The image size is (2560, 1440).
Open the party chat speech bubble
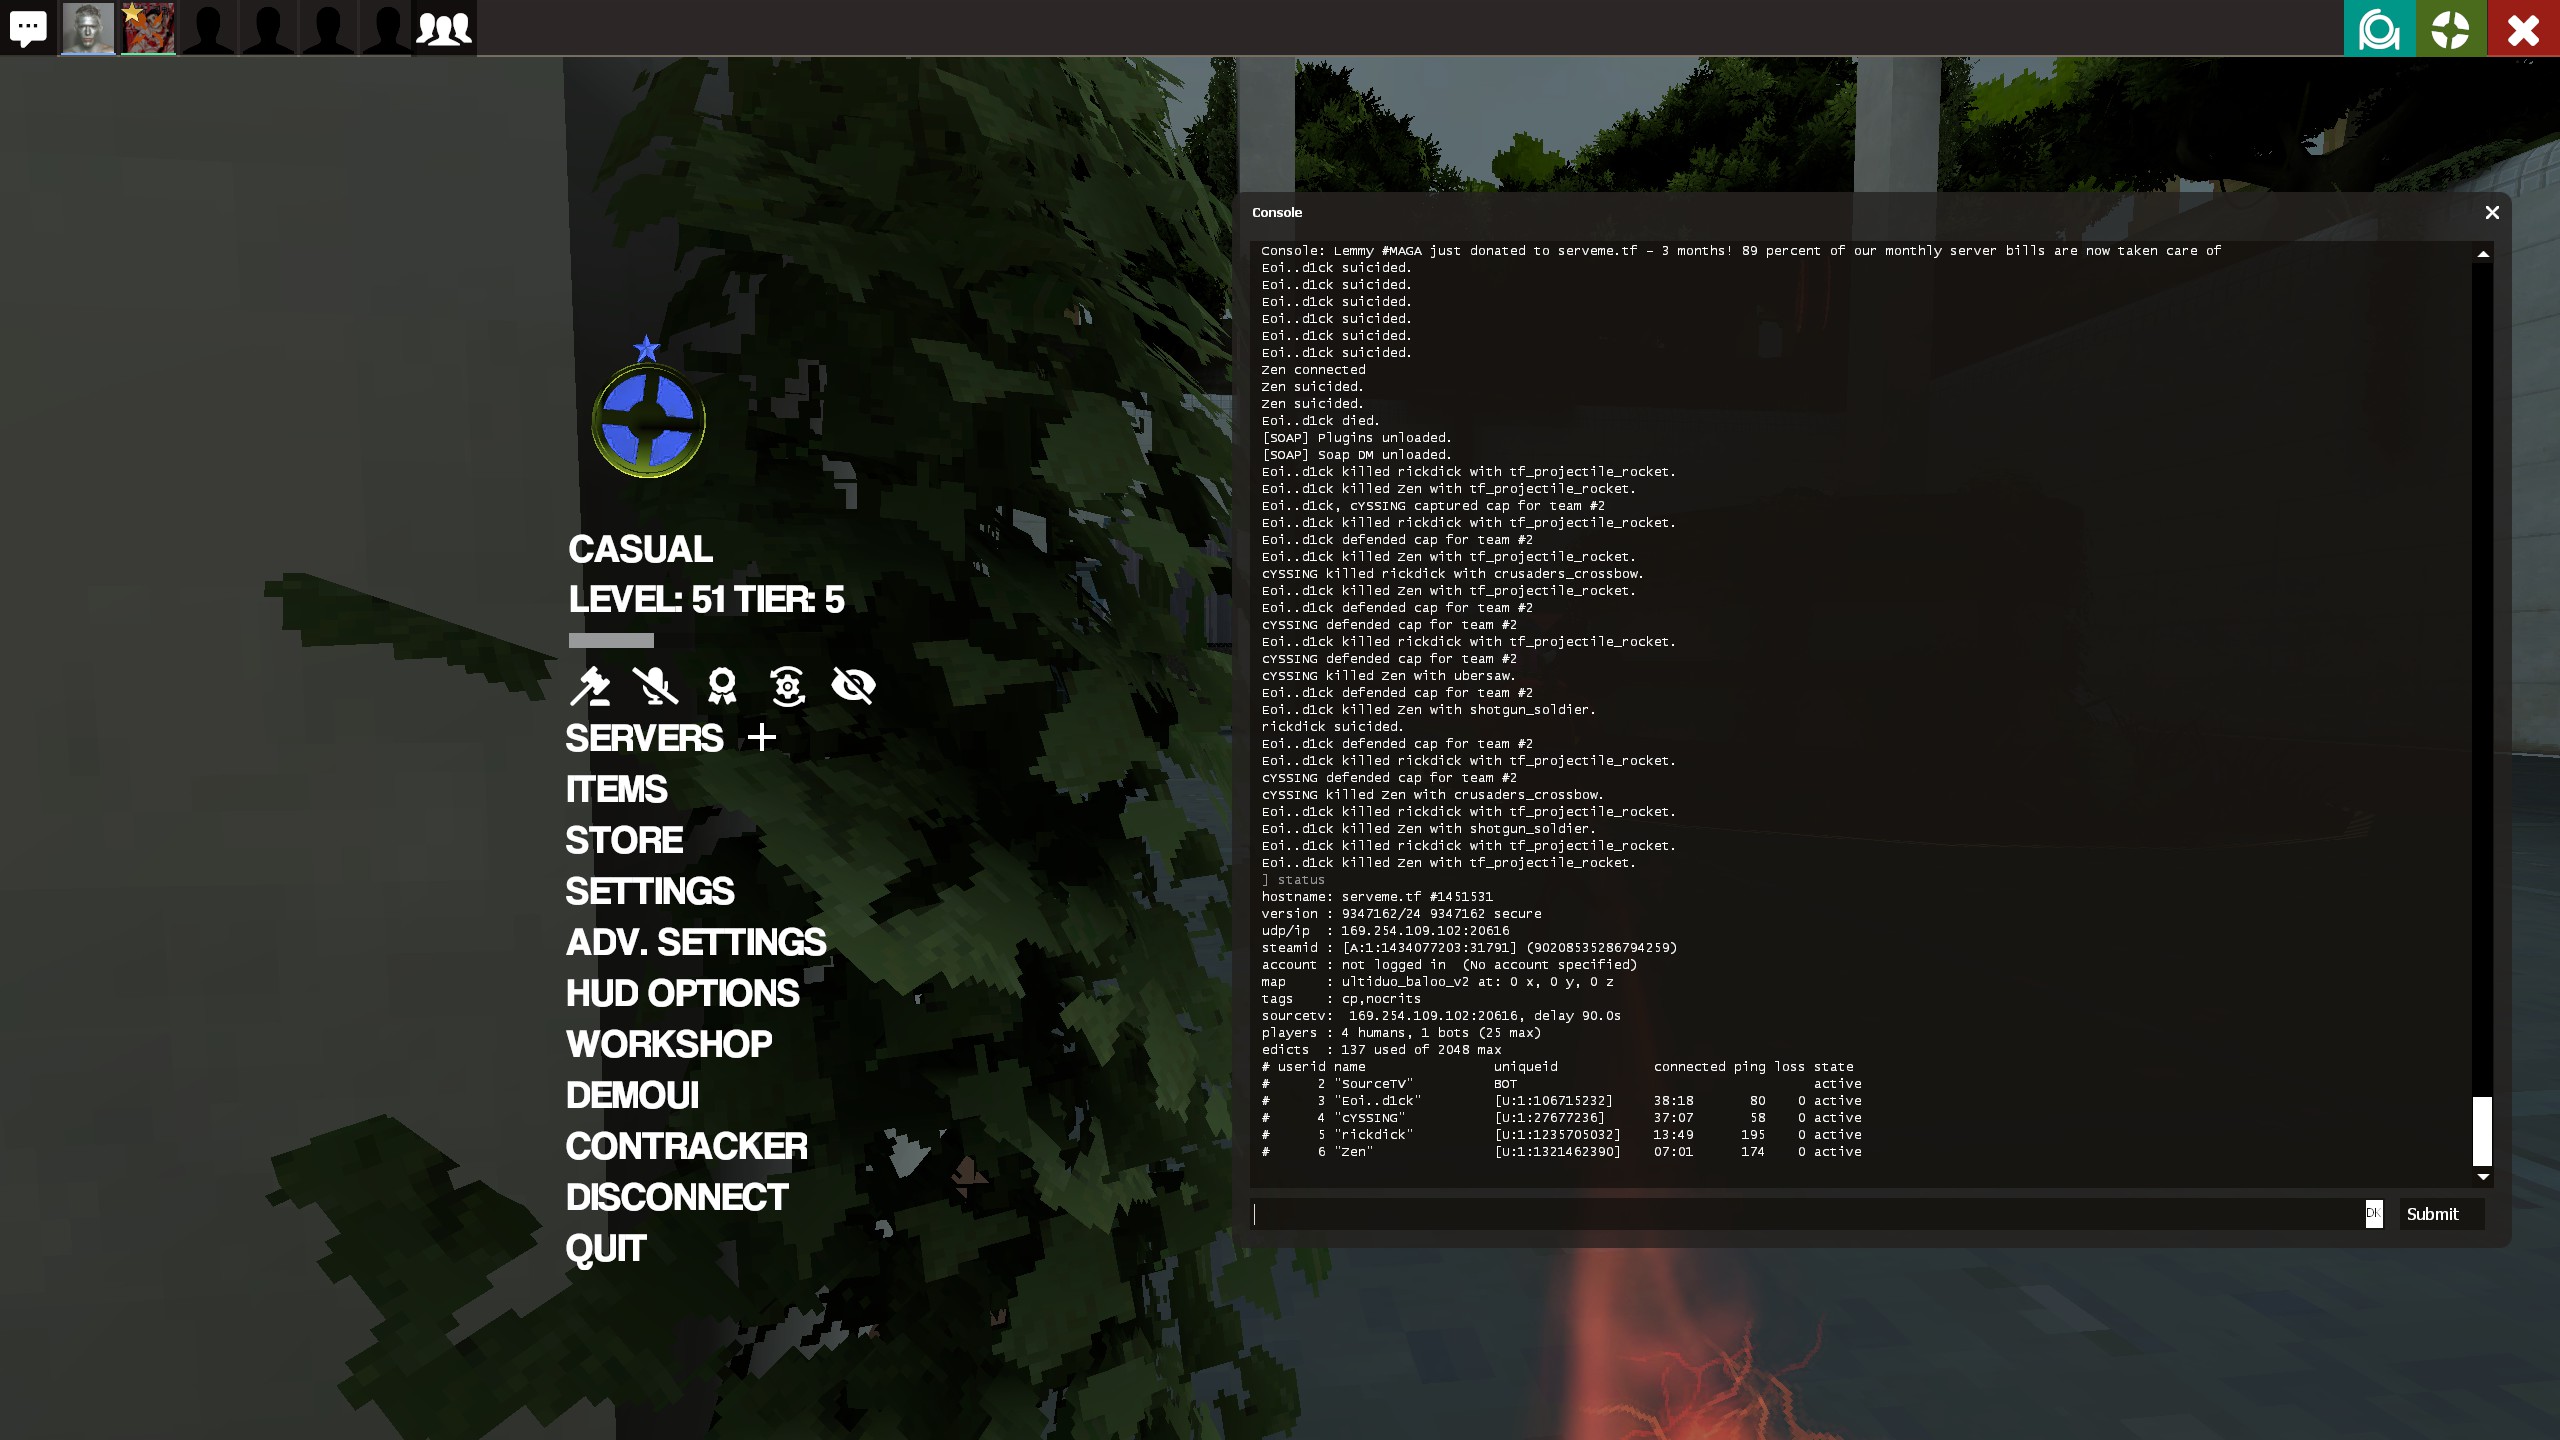28,28
